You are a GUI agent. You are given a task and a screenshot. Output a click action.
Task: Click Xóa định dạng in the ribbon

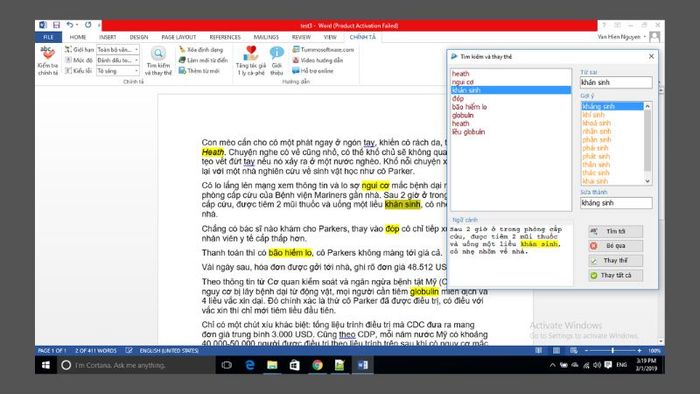pos(200,50)
